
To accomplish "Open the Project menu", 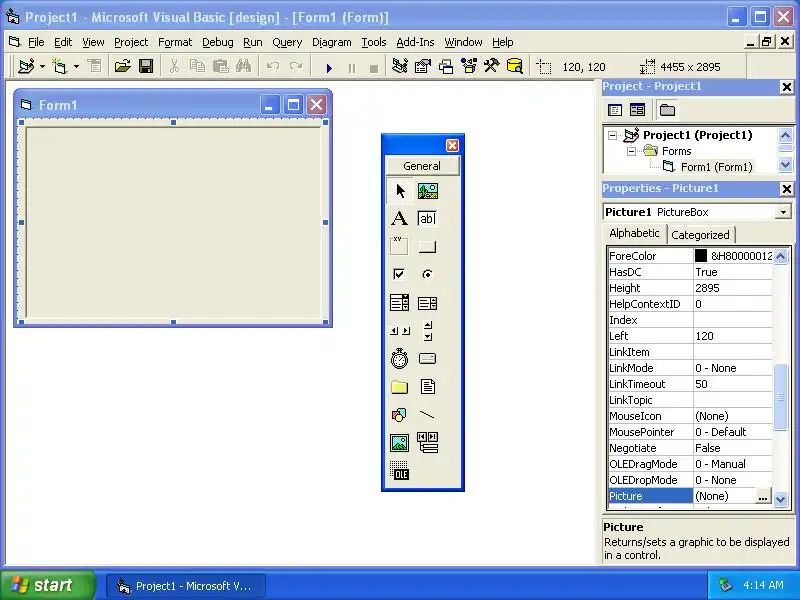I will pyautogui.click(x=131, y=42).
